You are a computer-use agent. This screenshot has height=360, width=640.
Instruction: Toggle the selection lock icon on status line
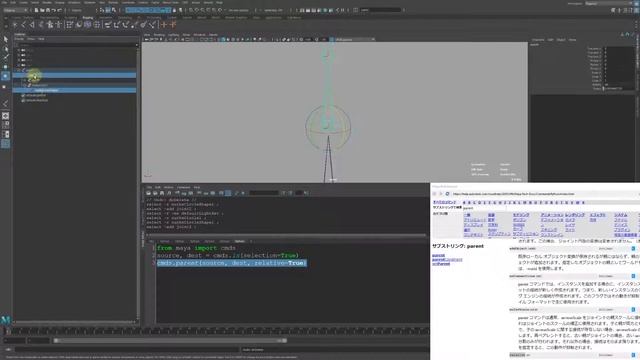coord(175,10)
